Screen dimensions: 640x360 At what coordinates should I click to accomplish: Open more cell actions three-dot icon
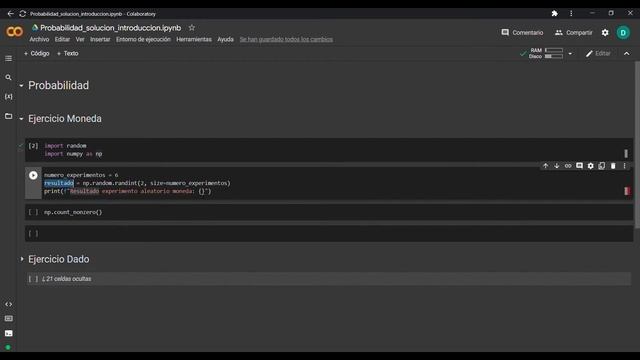[624, 166]
